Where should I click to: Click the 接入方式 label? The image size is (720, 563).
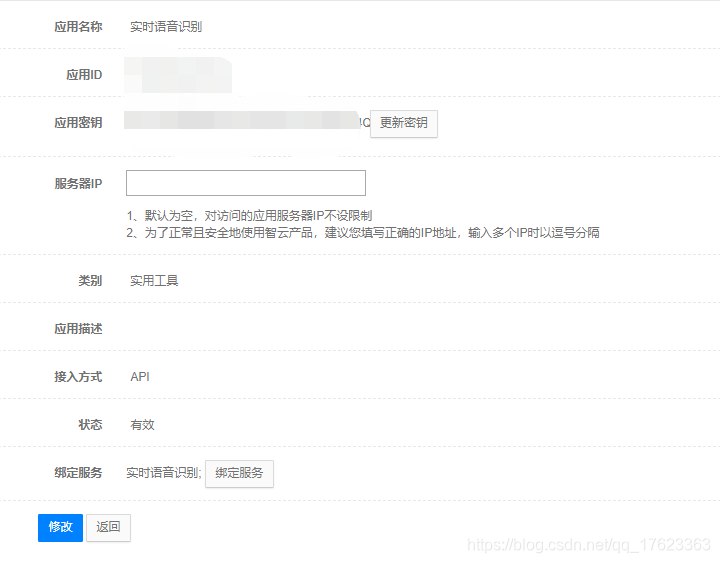click(x=78, y=377)
